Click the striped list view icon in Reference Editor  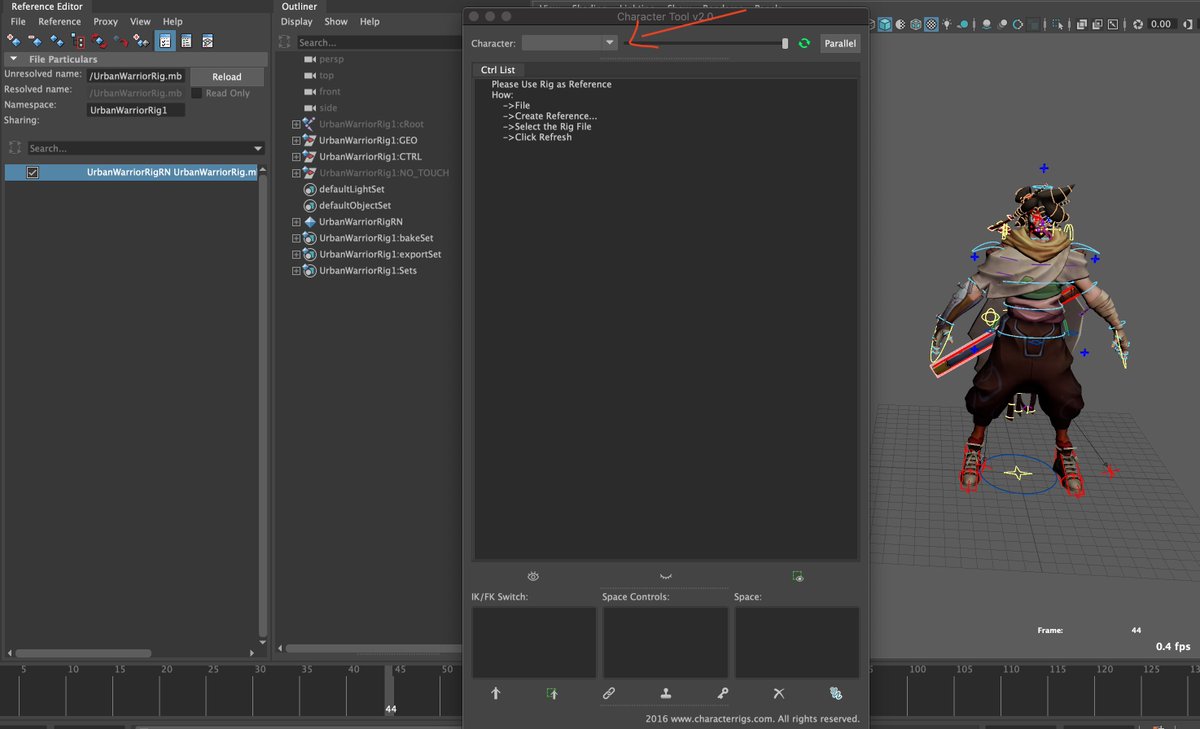point(207,41)
